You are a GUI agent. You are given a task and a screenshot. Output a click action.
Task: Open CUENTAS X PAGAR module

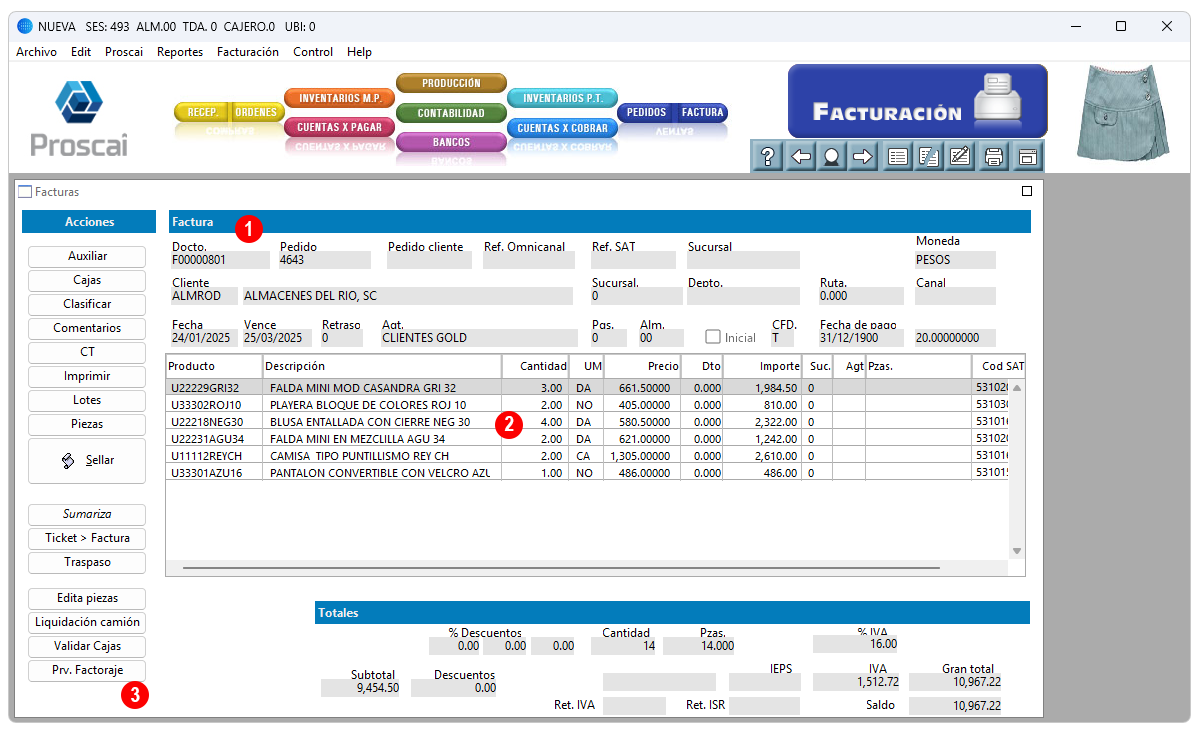pos(340,127)
